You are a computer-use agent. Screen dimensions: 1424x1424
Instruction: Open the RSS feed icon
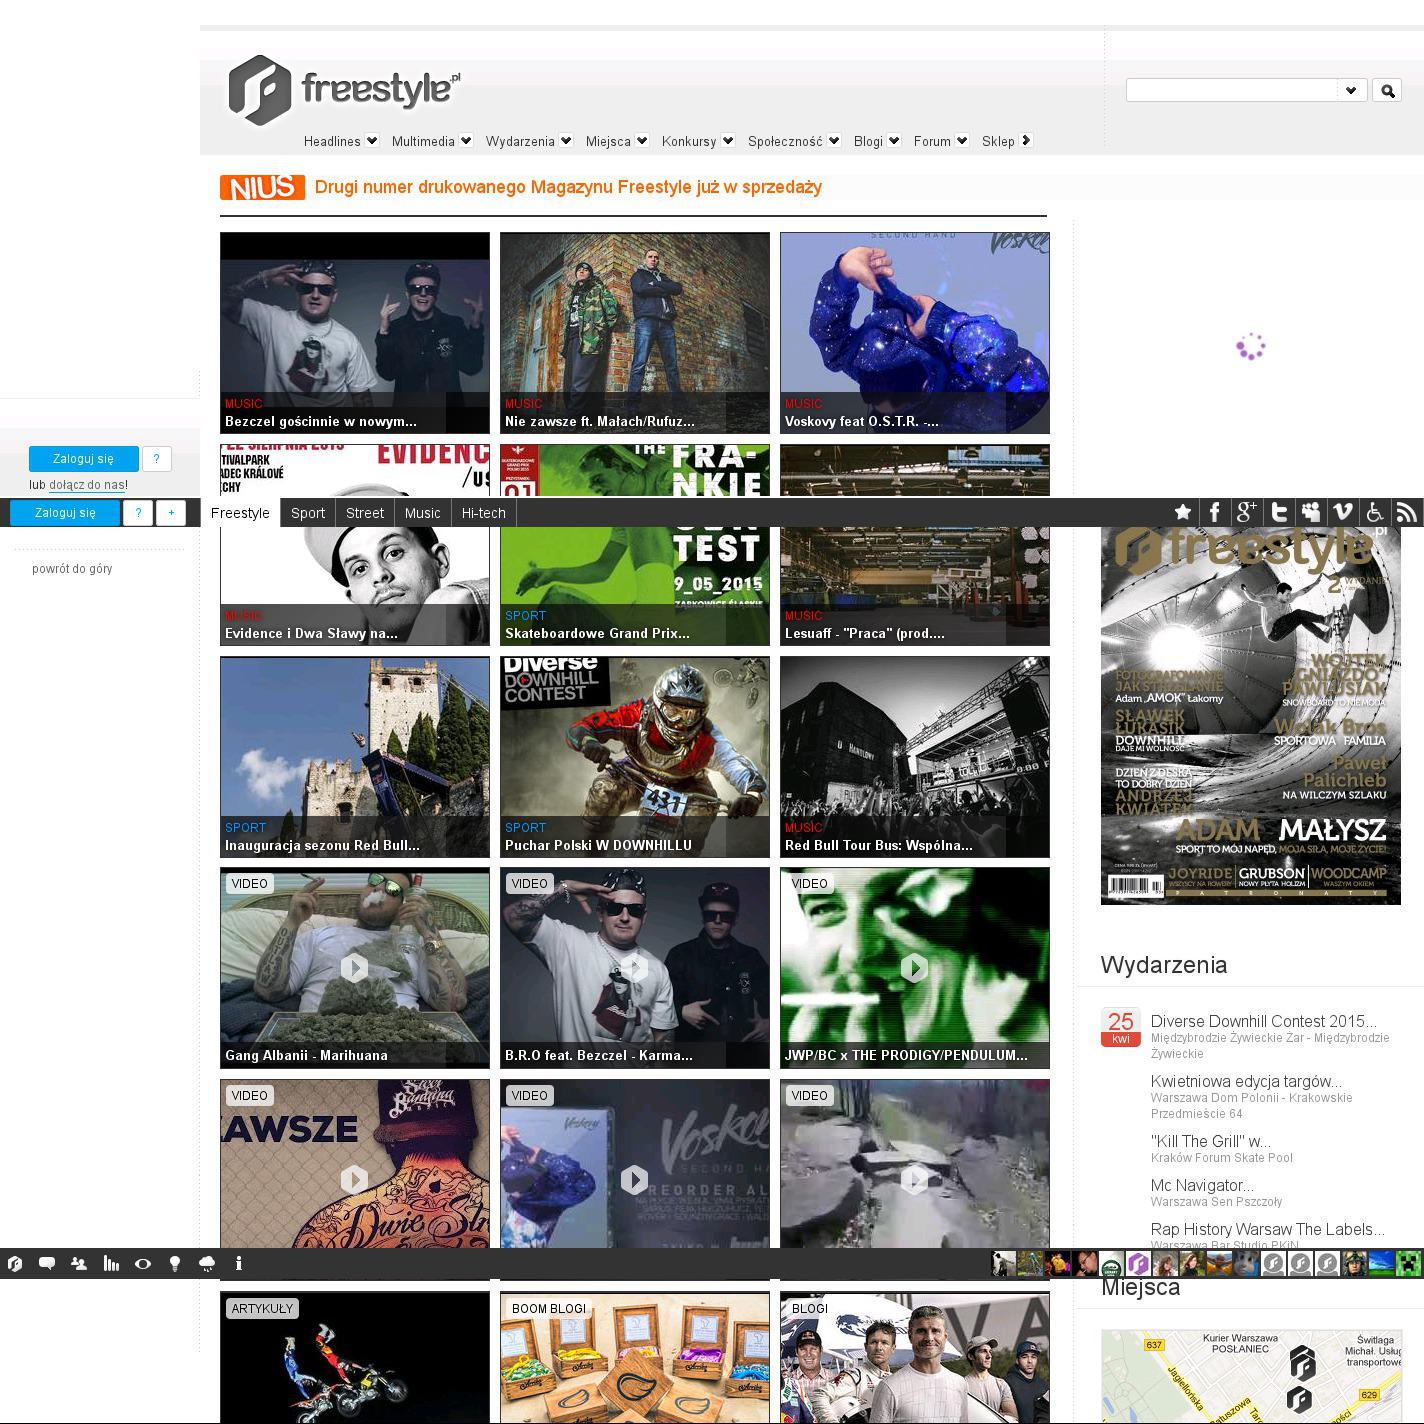pyautogui.click(x=1406, y=512)
